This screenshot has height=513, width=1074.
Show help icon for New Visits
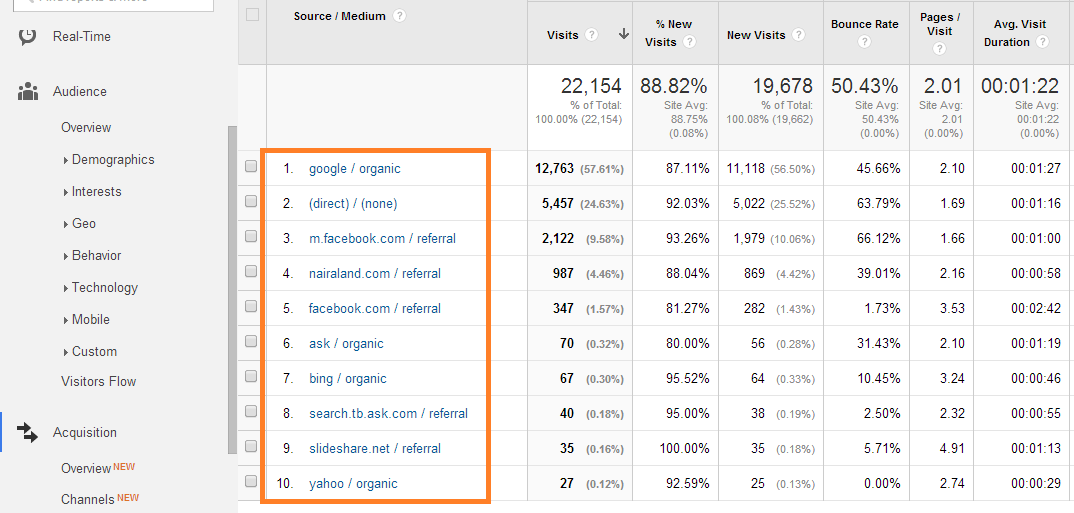(797, 35)
